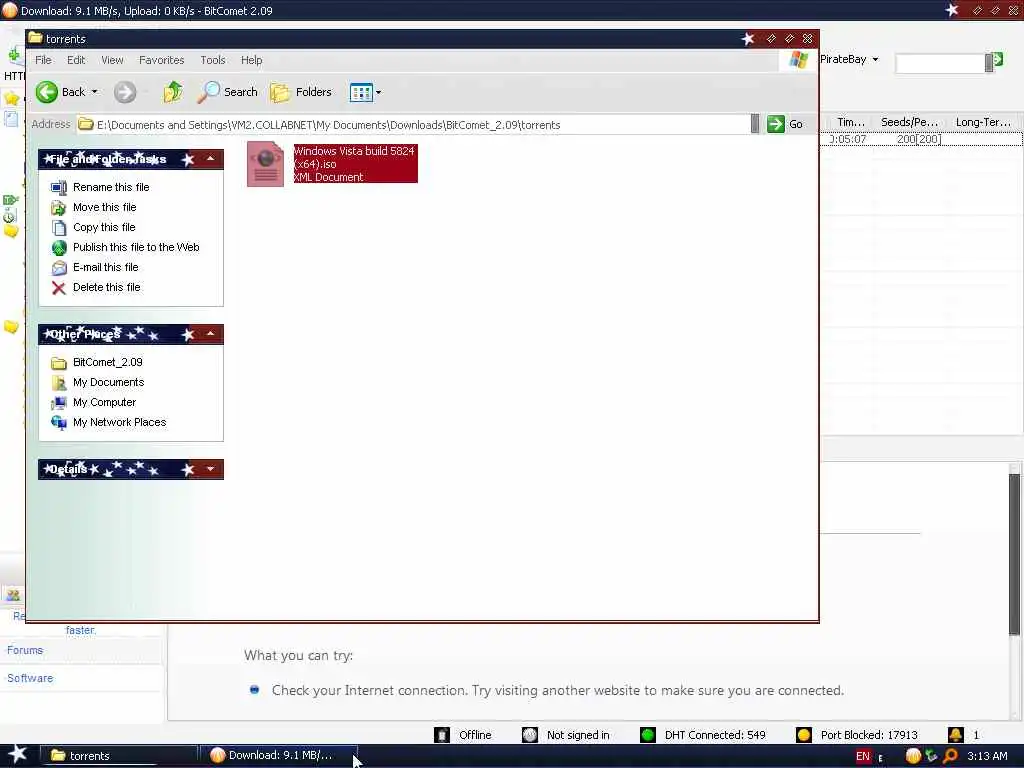
Task: Collapse the Other Places panel
Action: coord(210,334)
